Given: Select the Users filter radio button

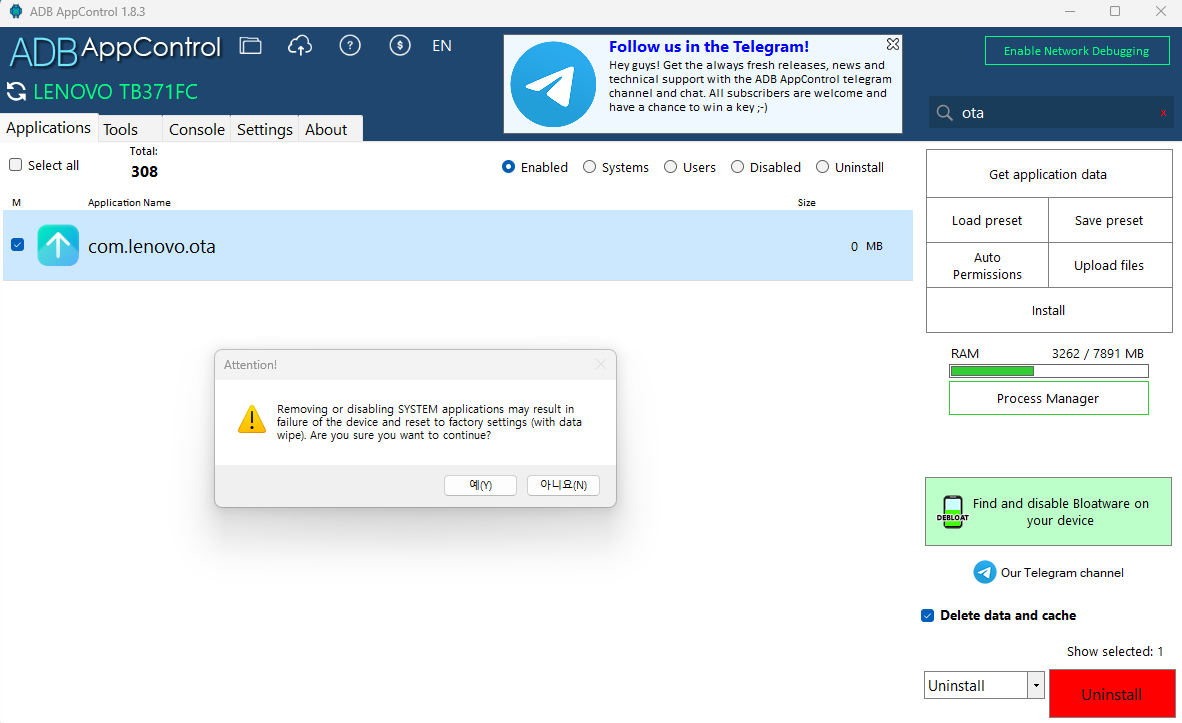Looking at the screenshot, I should coord(670,167).
